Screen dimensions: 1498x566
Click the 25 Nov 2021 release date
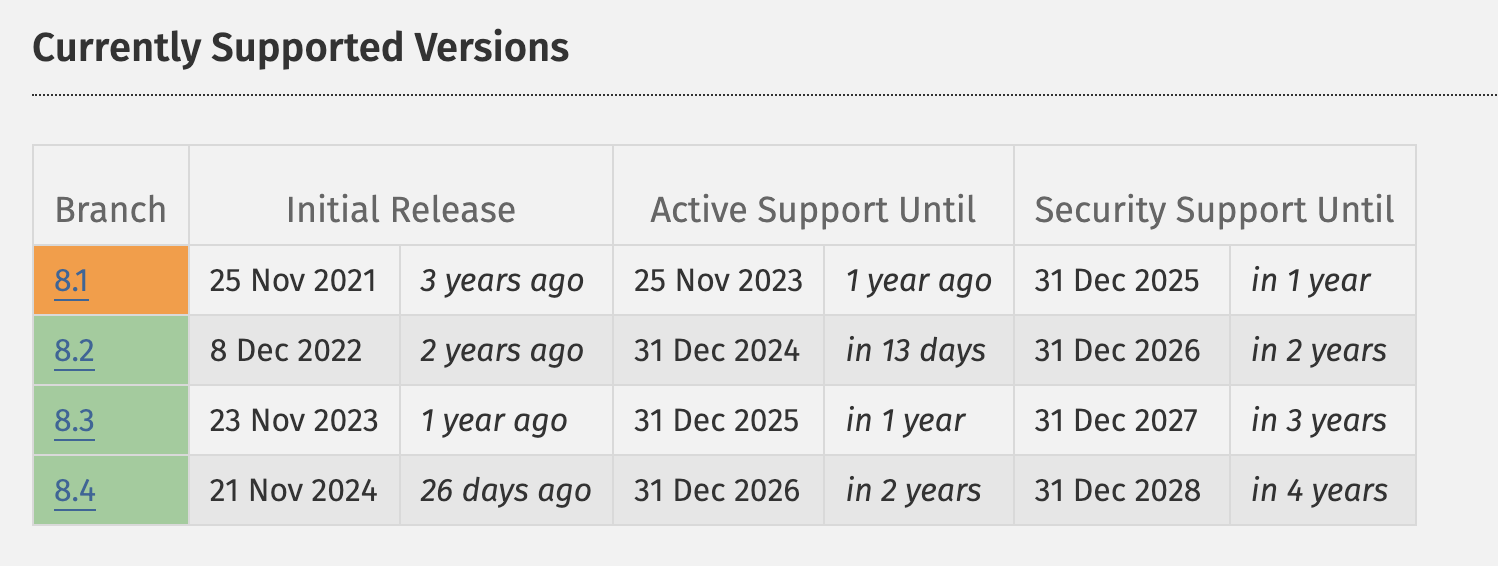tap(293, 281)
